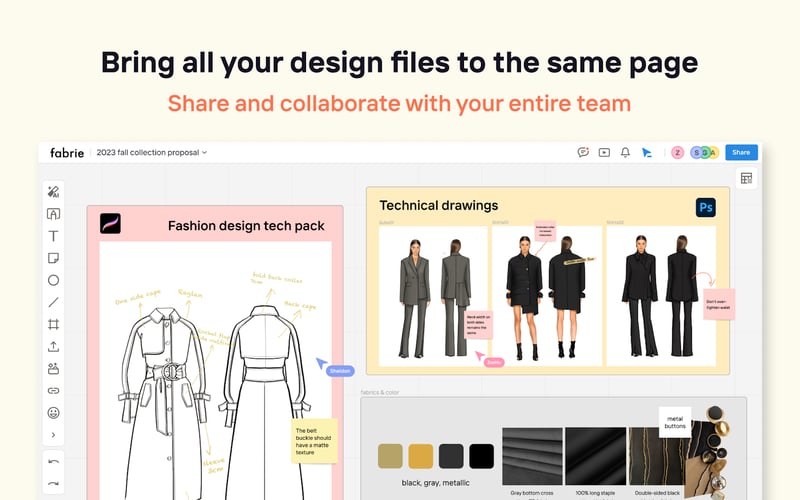Image resolution: width=800 pixels, height=500 pixels.
Task: Select the front trench coat sketch
Action: click(x=164, y=403)
